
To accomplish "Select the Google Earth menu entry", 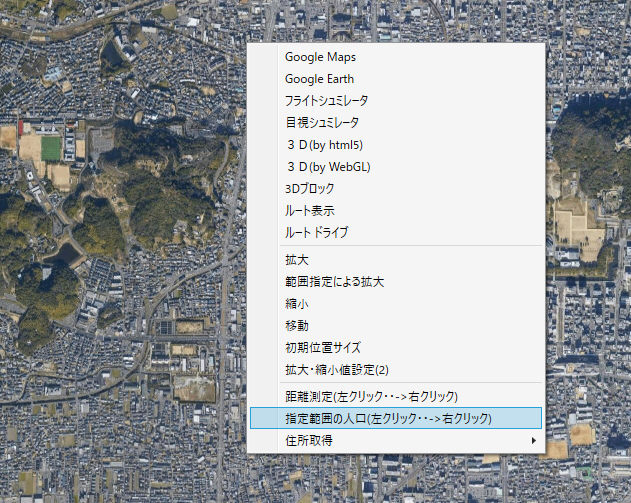I will click(x=319, y=79).
